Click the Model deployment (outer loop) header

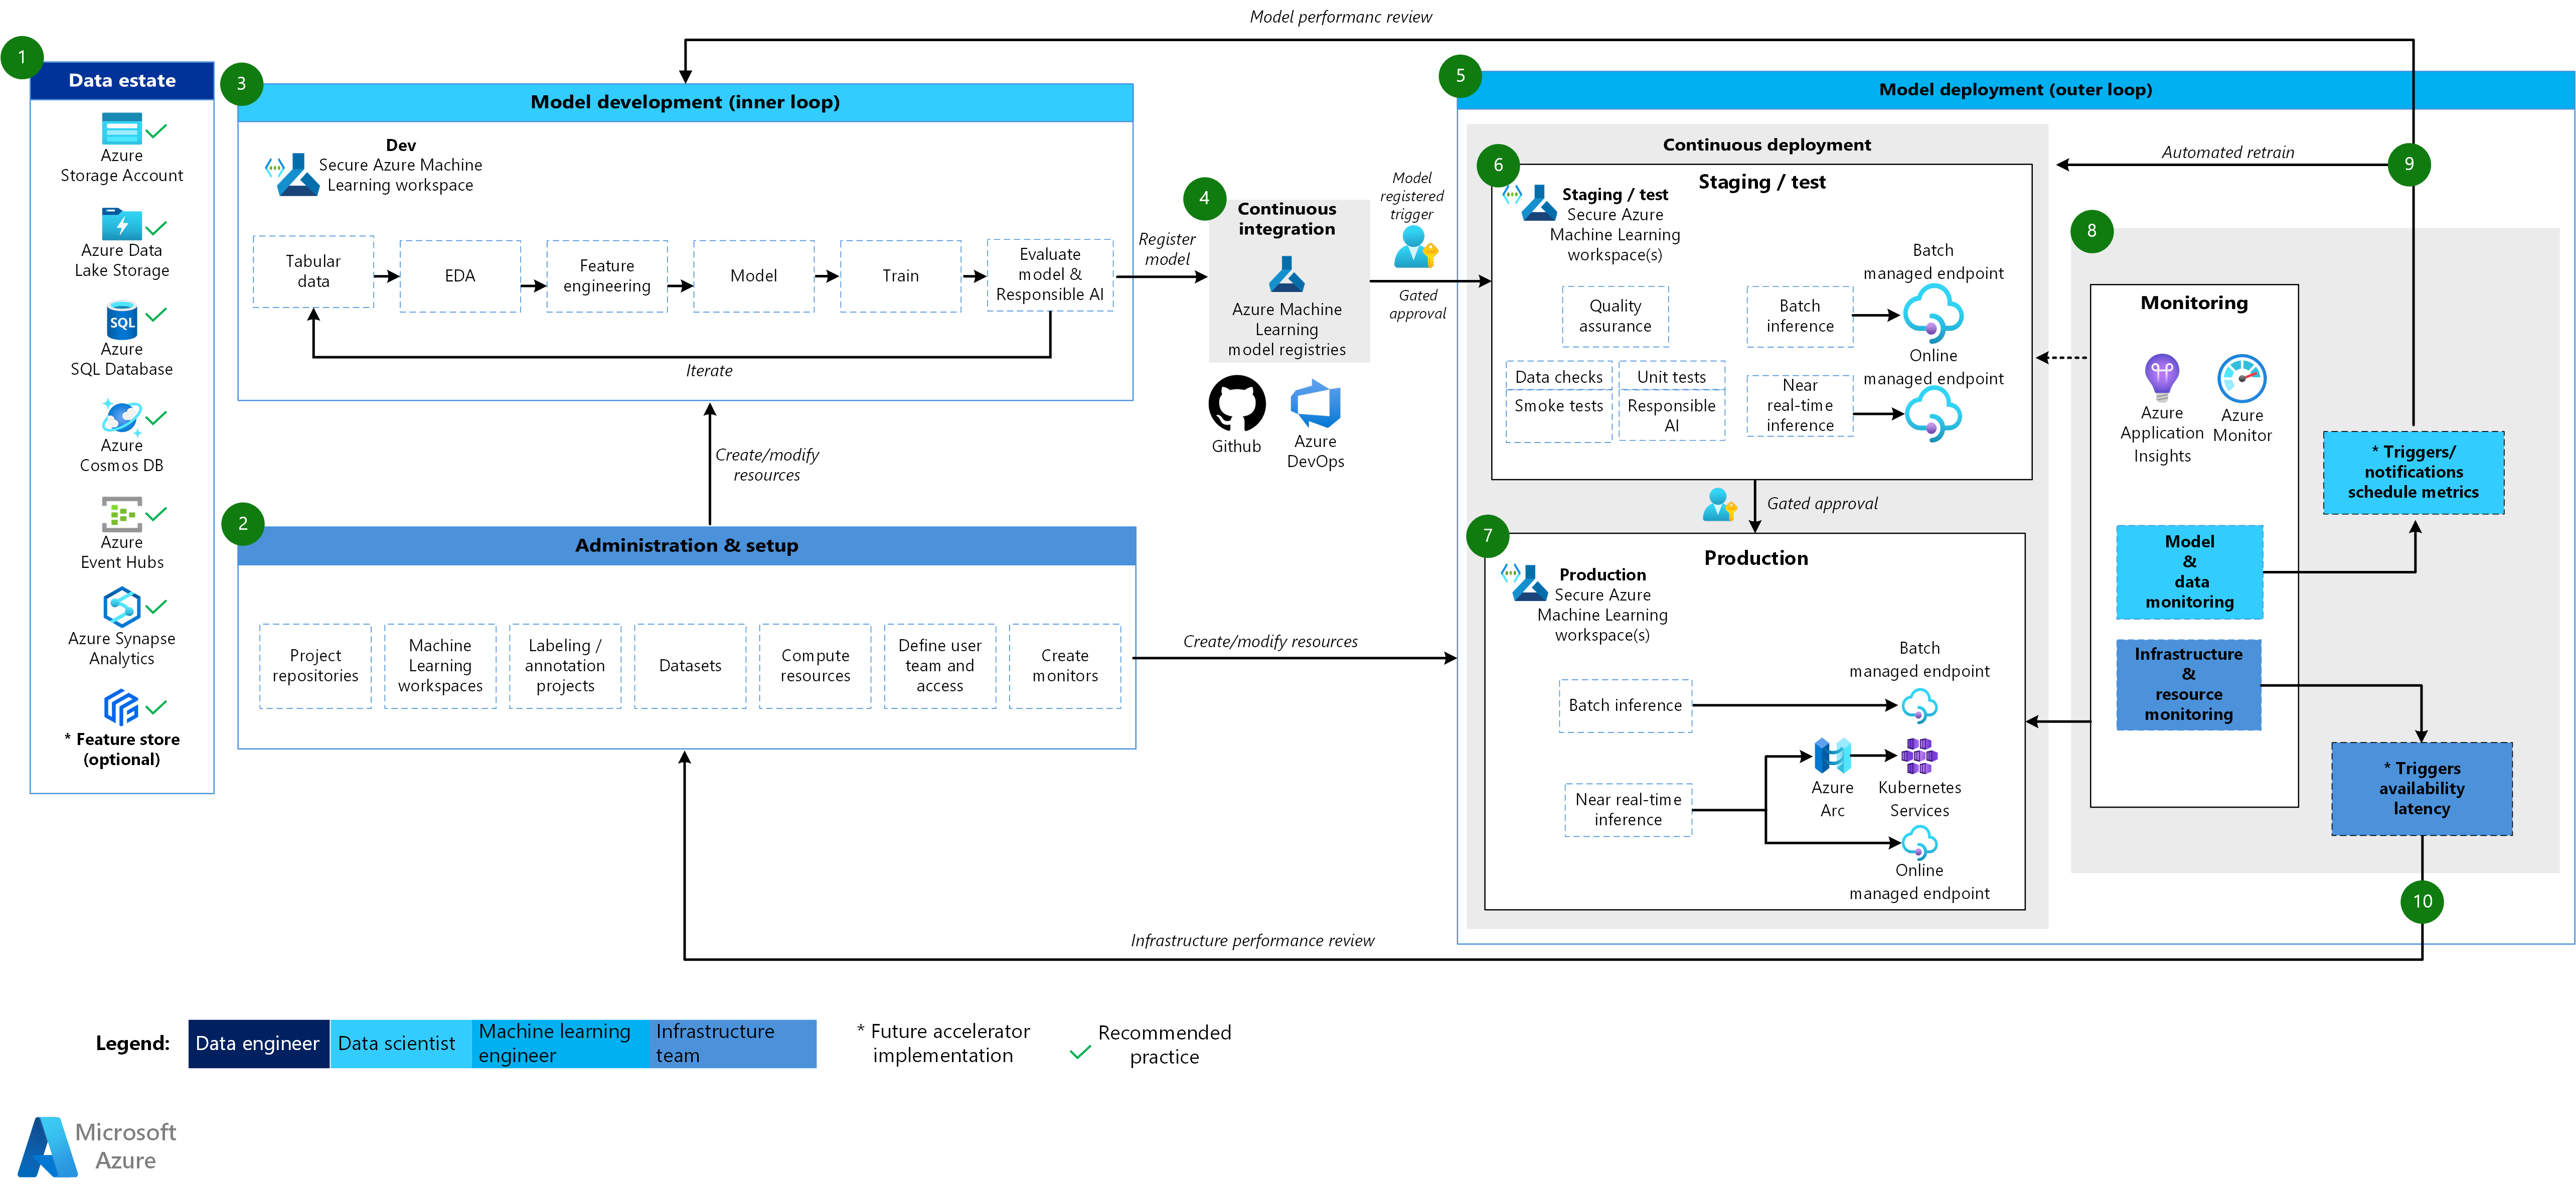click(x=2015, y=89)
